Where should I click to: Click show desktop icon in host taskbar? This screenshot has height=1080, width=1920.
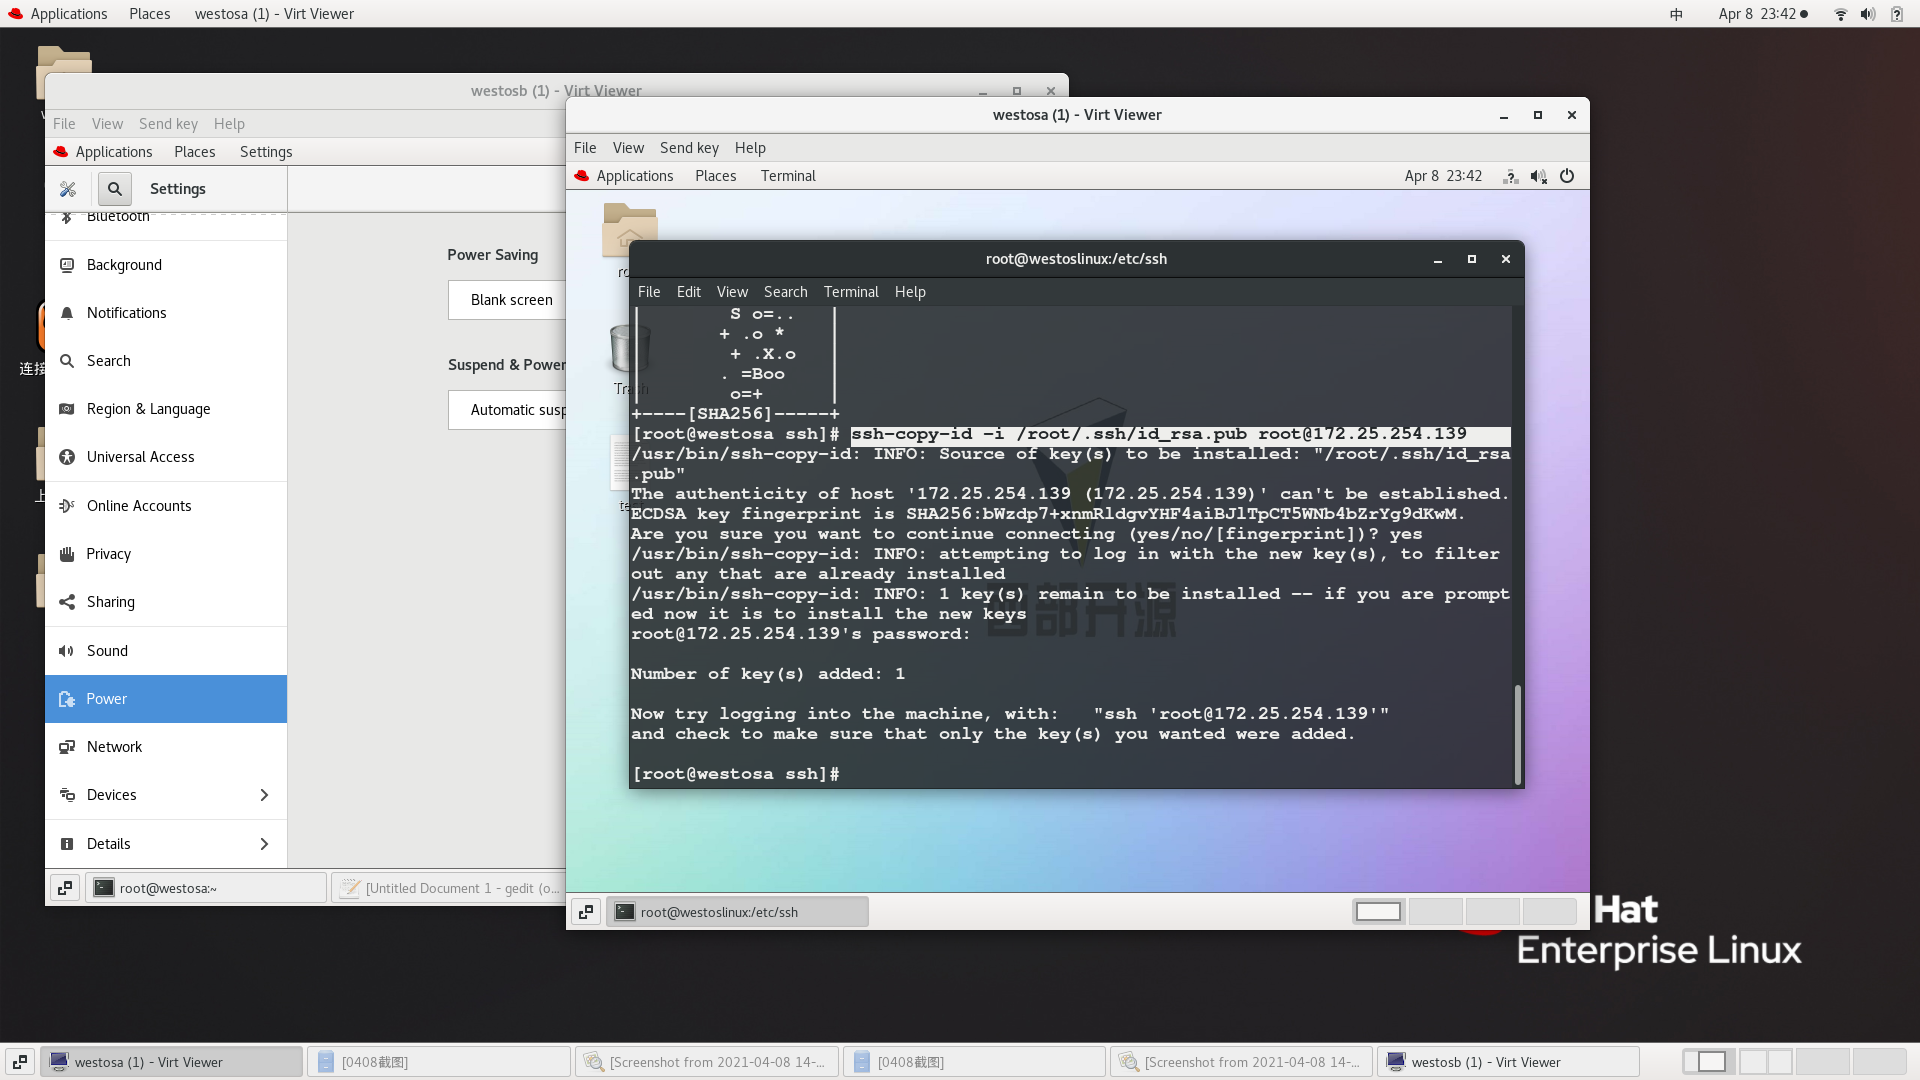tap(20, 1062)
